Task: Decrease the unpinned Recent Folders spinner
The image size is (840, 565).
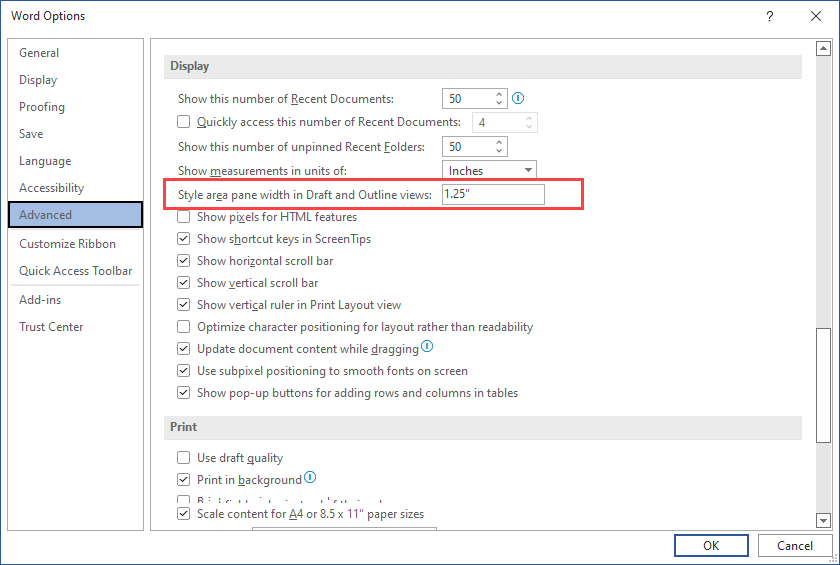Action: (x=499, y=150)
